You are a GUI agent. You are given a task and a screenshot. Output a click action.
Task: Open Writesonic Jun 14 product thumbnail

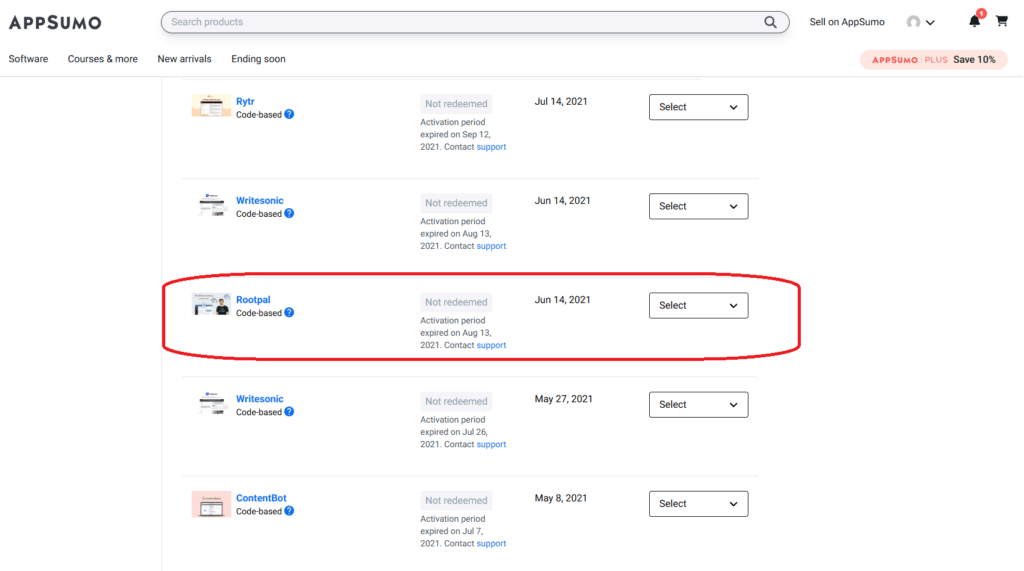pos(211,205)
